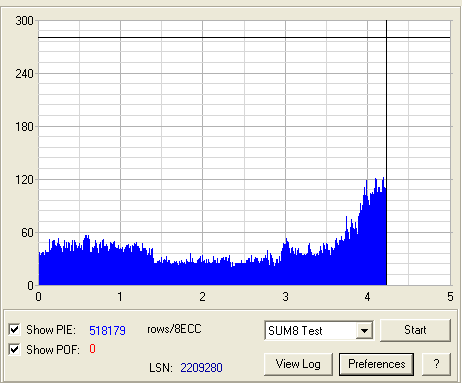
Task: Click the PIE count value 518179
Action: (107, 330)
